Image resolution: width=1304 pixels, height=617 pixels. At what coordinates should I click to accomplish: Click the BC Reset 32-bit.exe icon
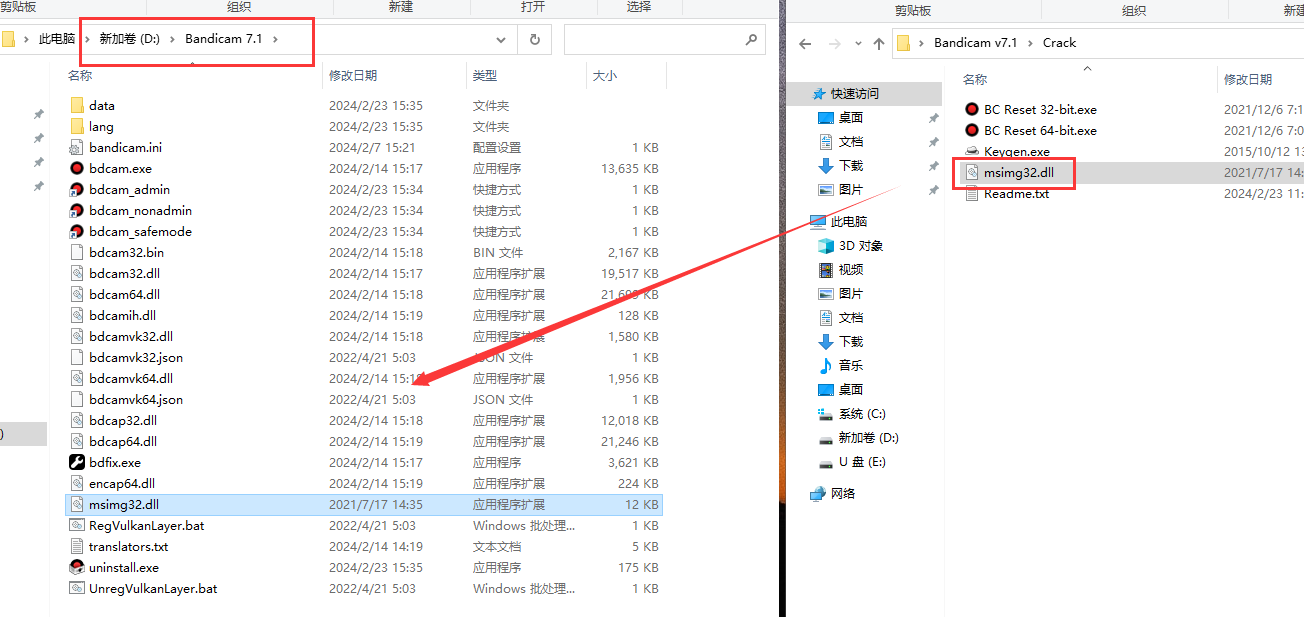tap(972, 109)
